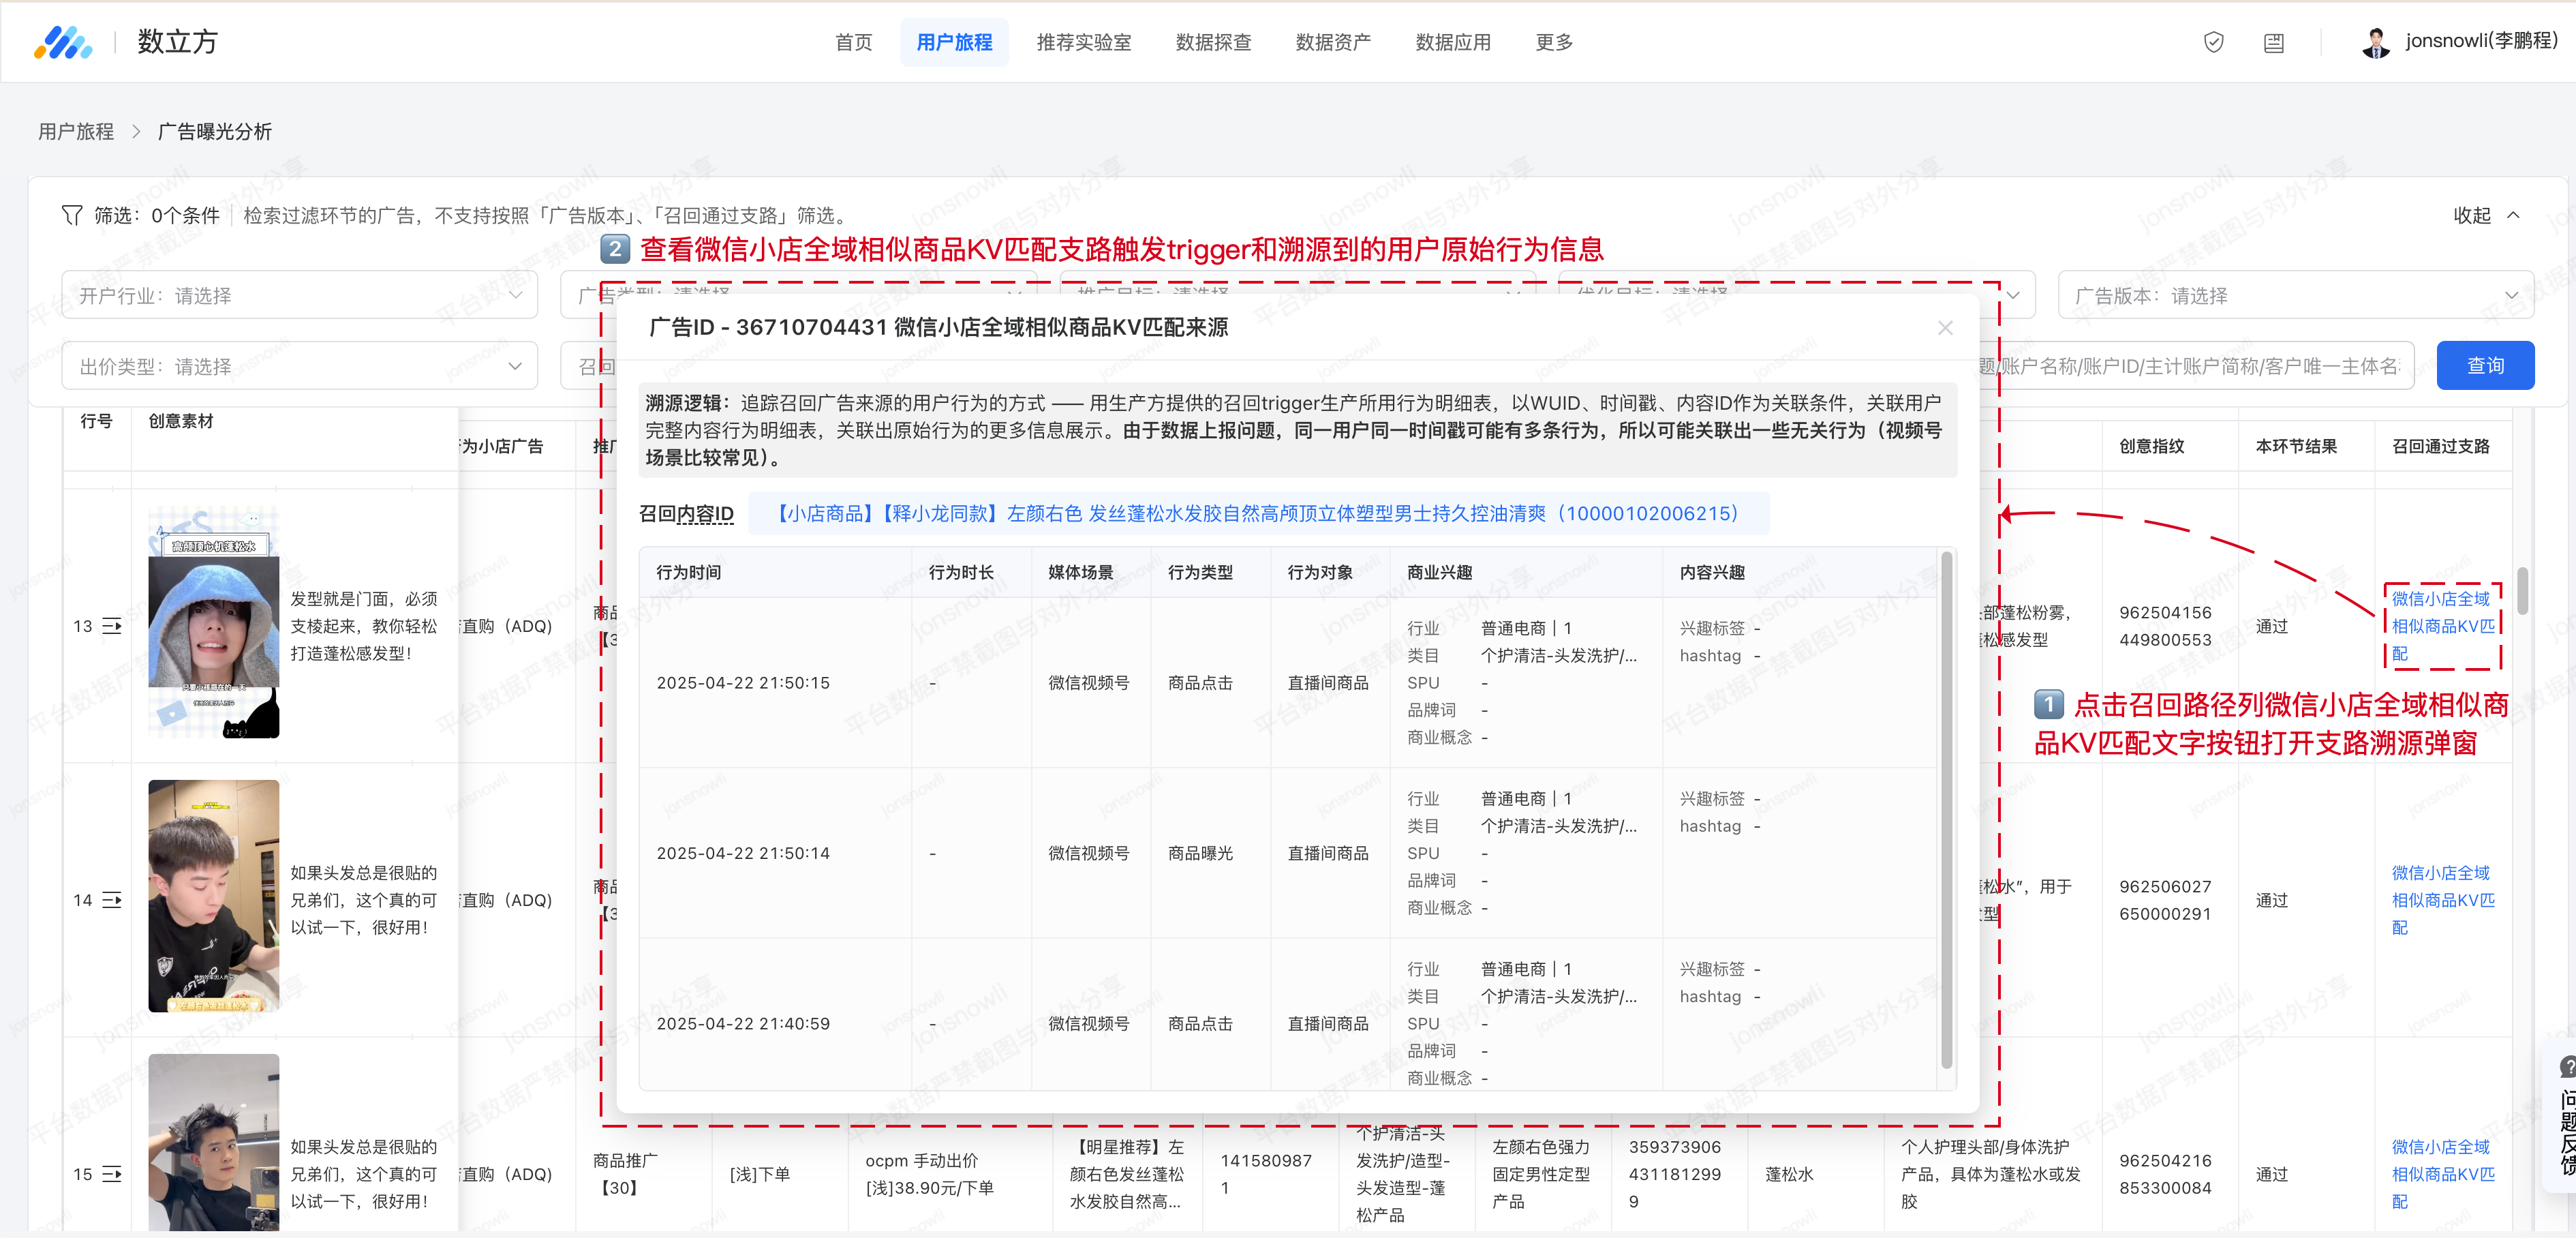Click the shield icon in header

pyautogui.click(x=2213, y=42)
